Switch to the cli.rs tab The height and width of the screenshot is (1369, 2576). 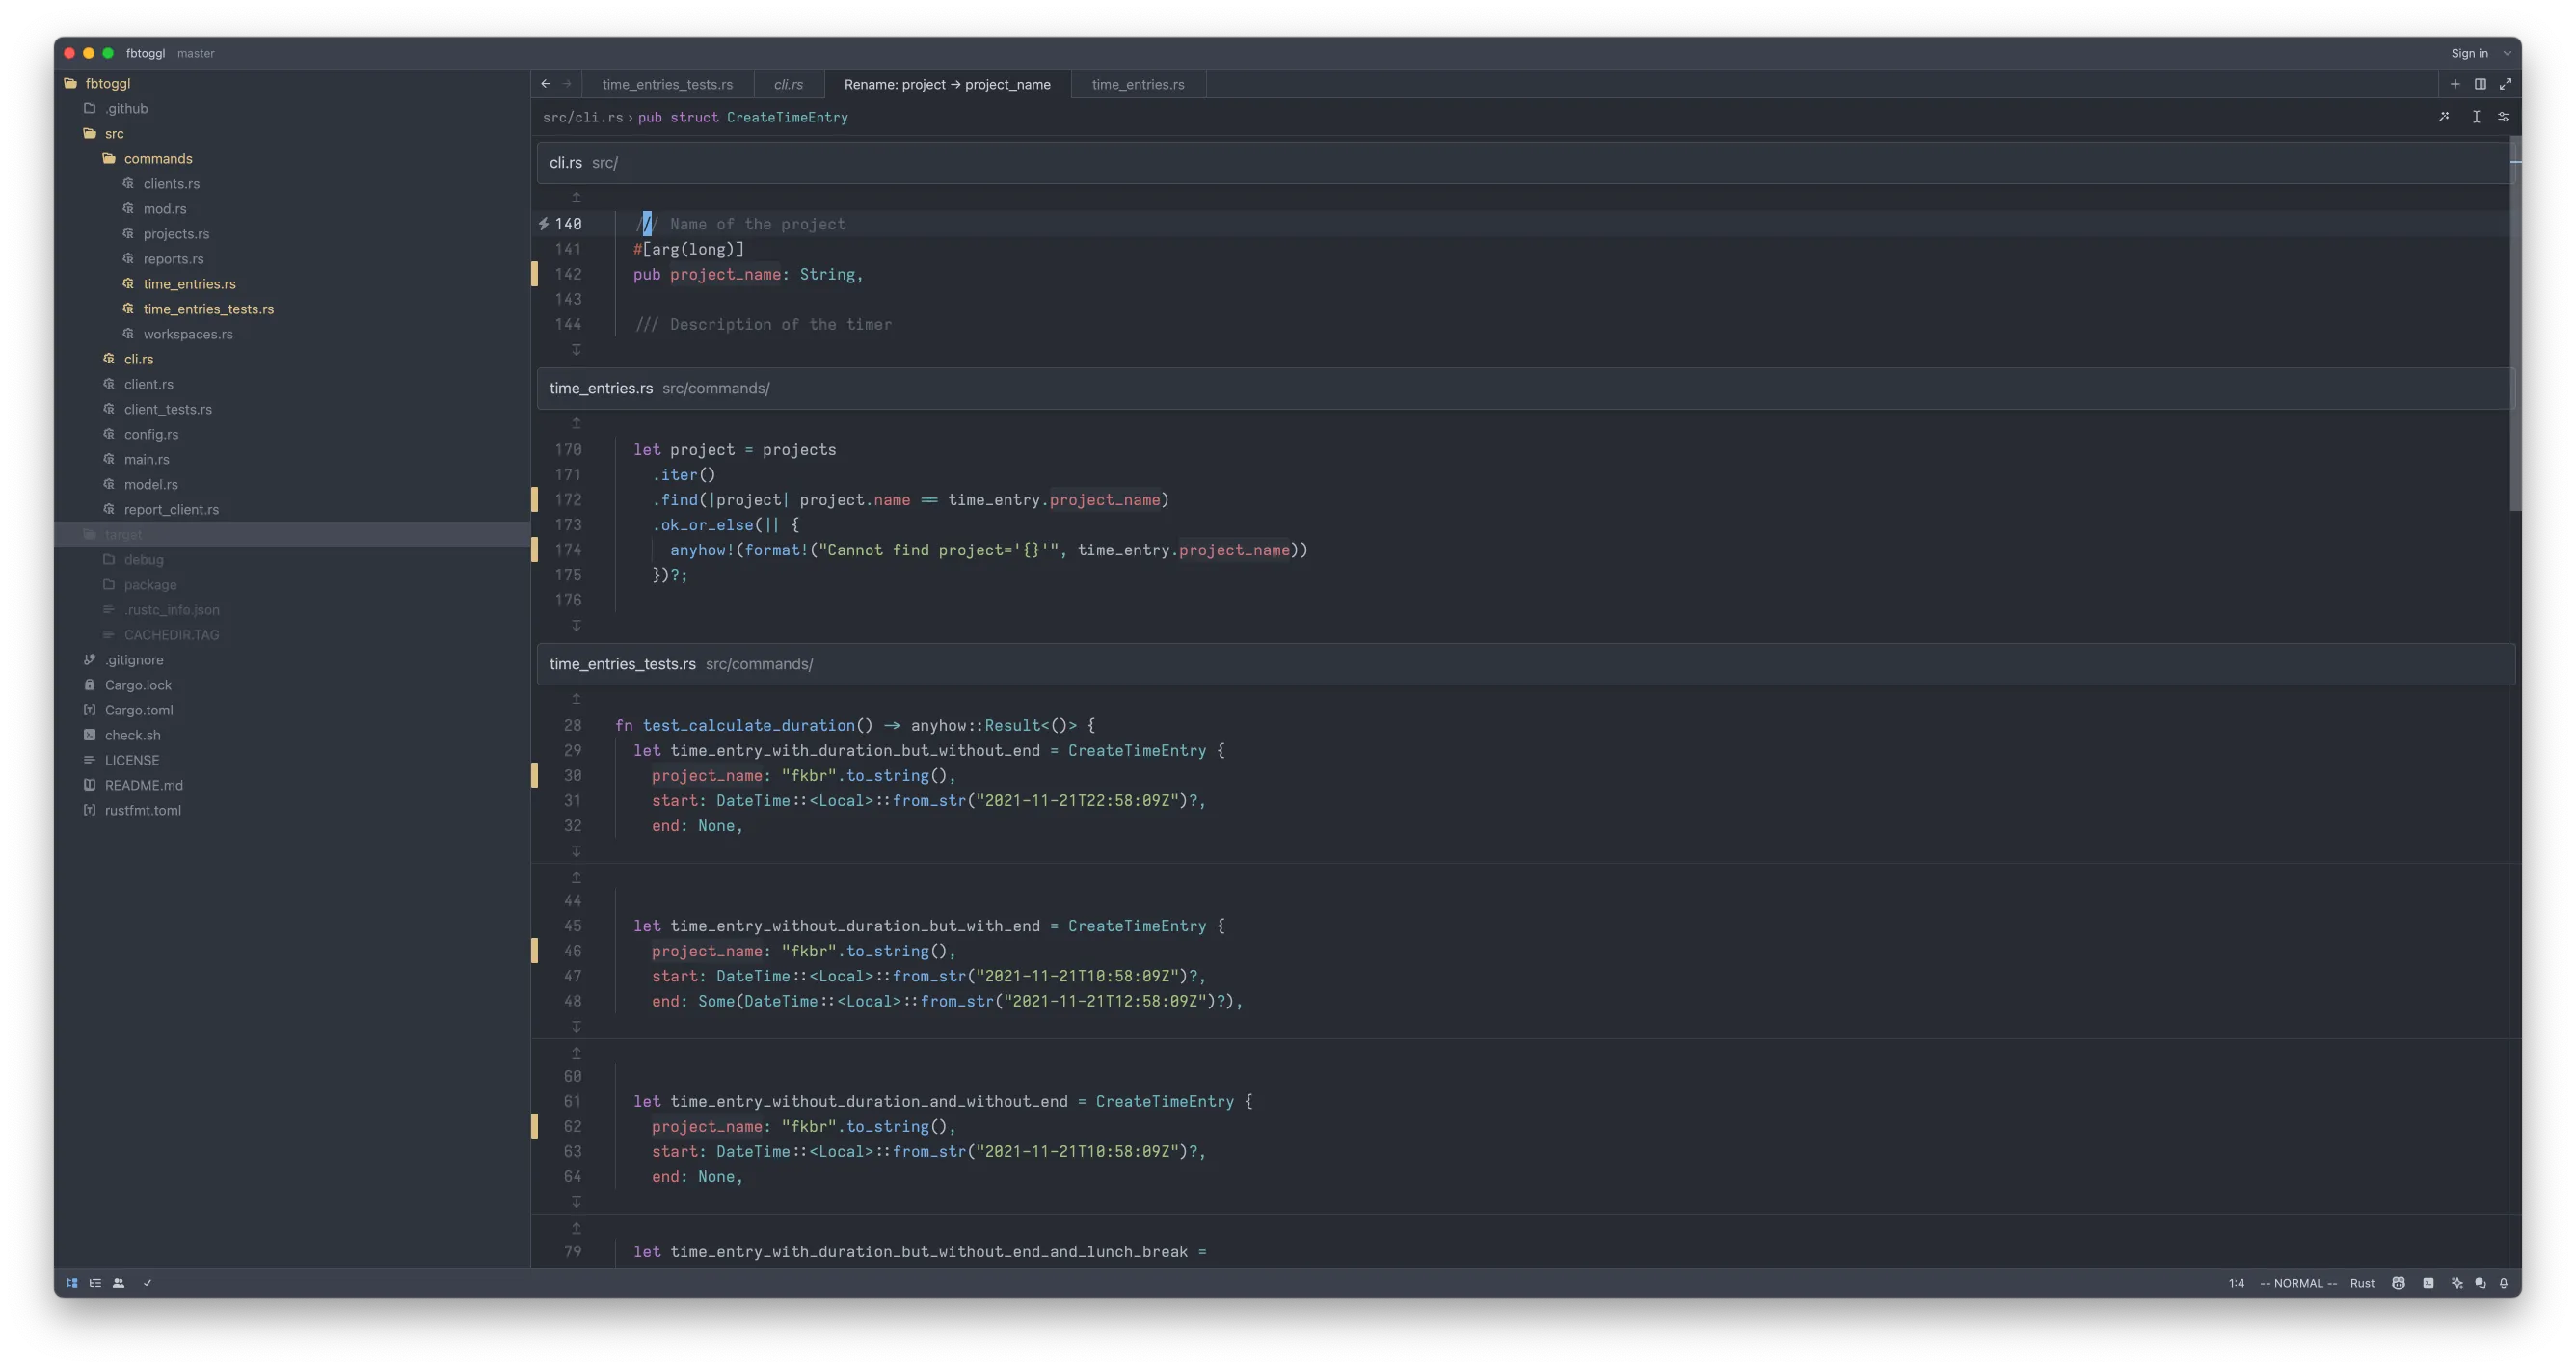pos(788,84)
